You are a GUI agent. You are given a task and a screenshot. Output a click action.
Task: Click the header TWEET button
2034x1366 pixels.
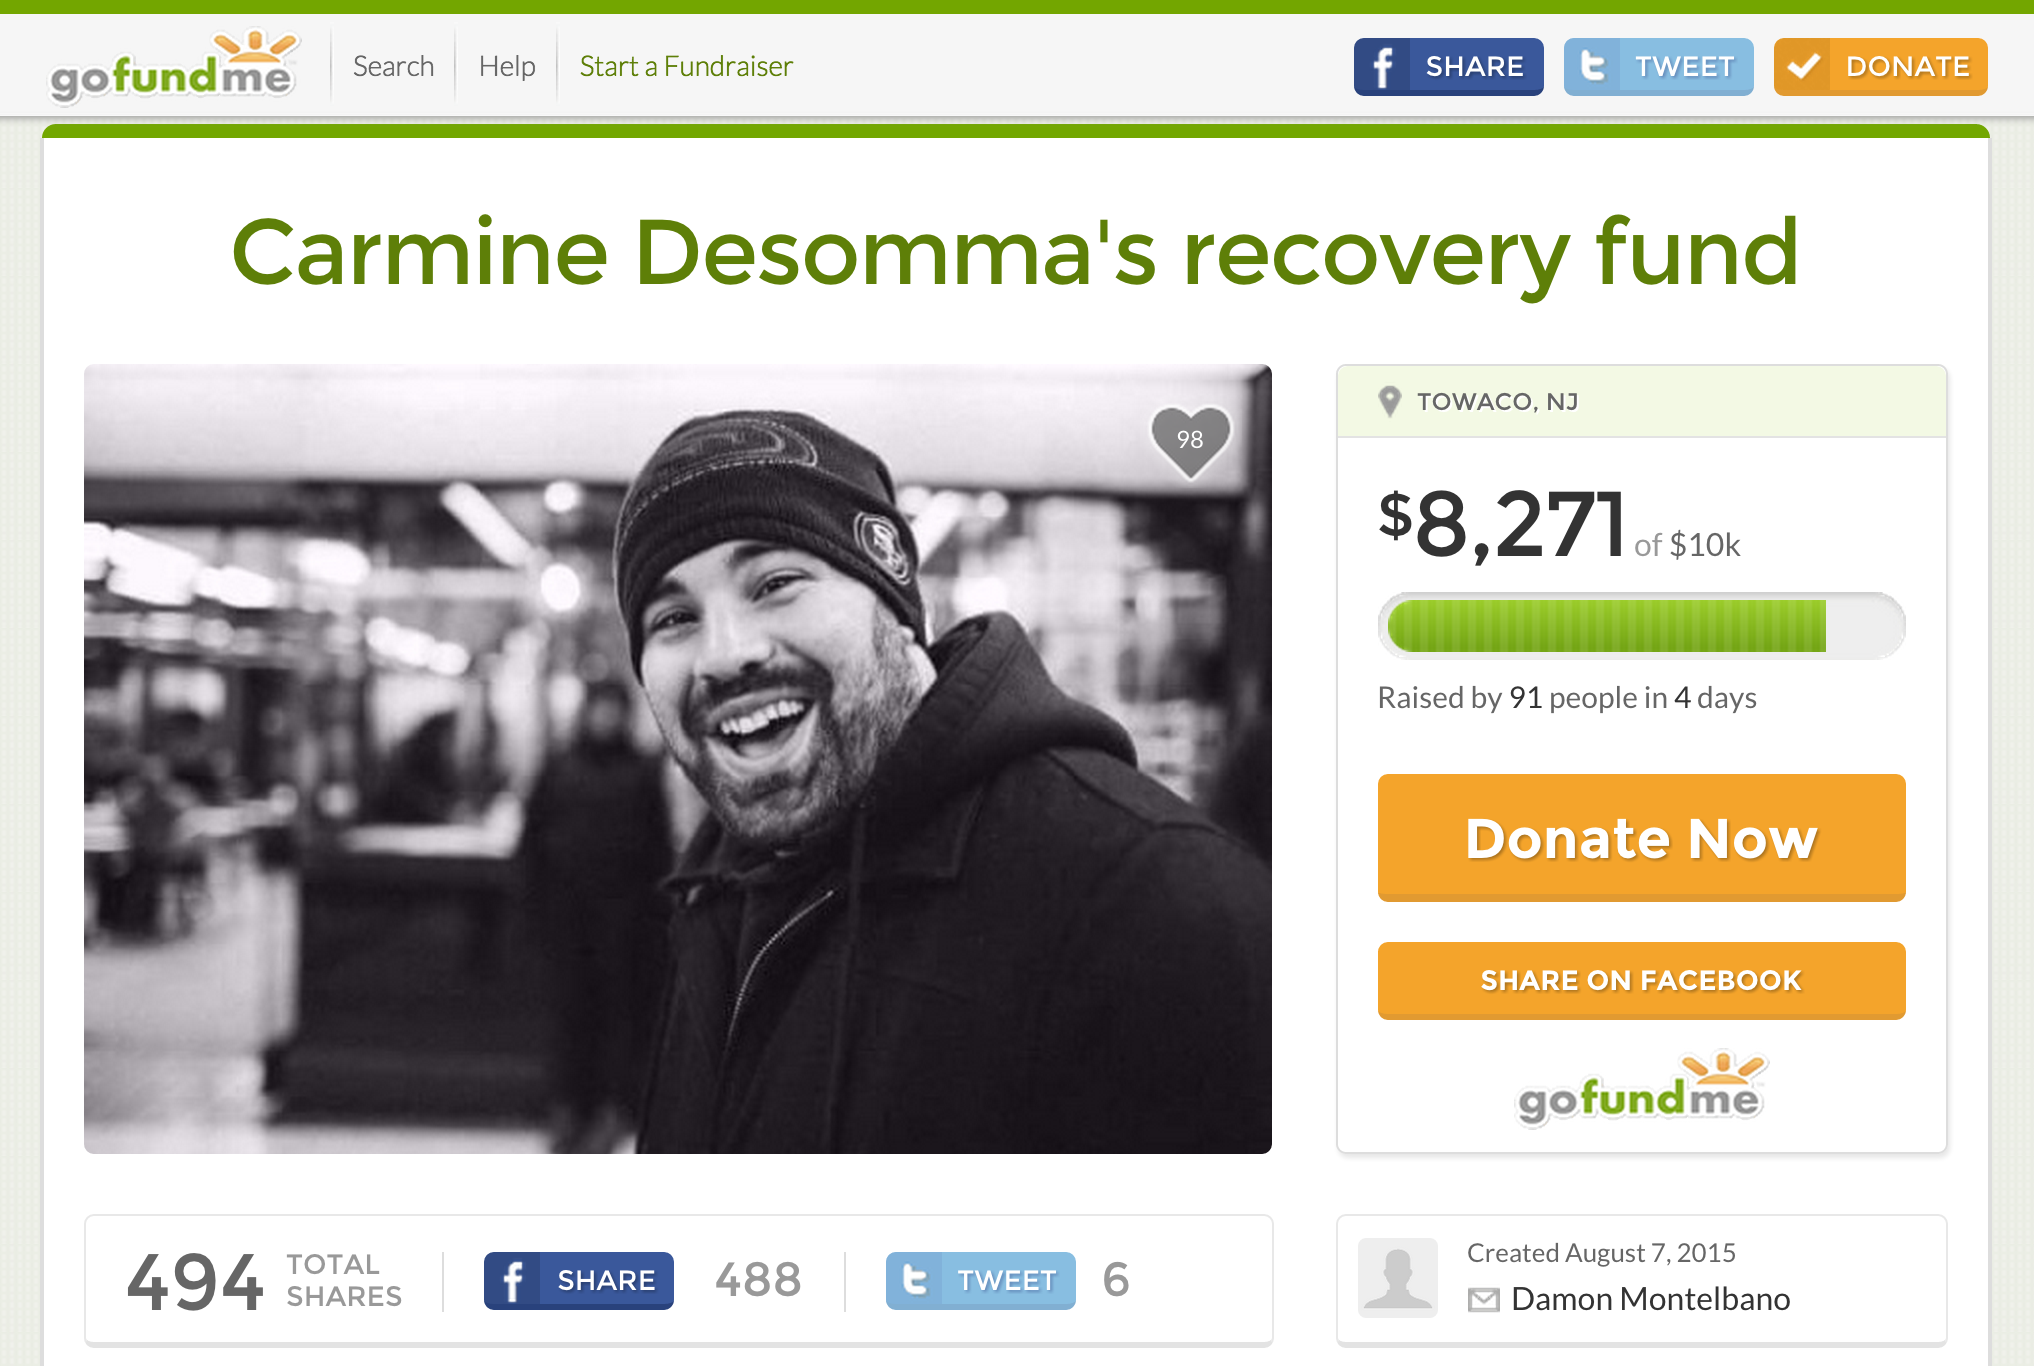(1658, 67)
